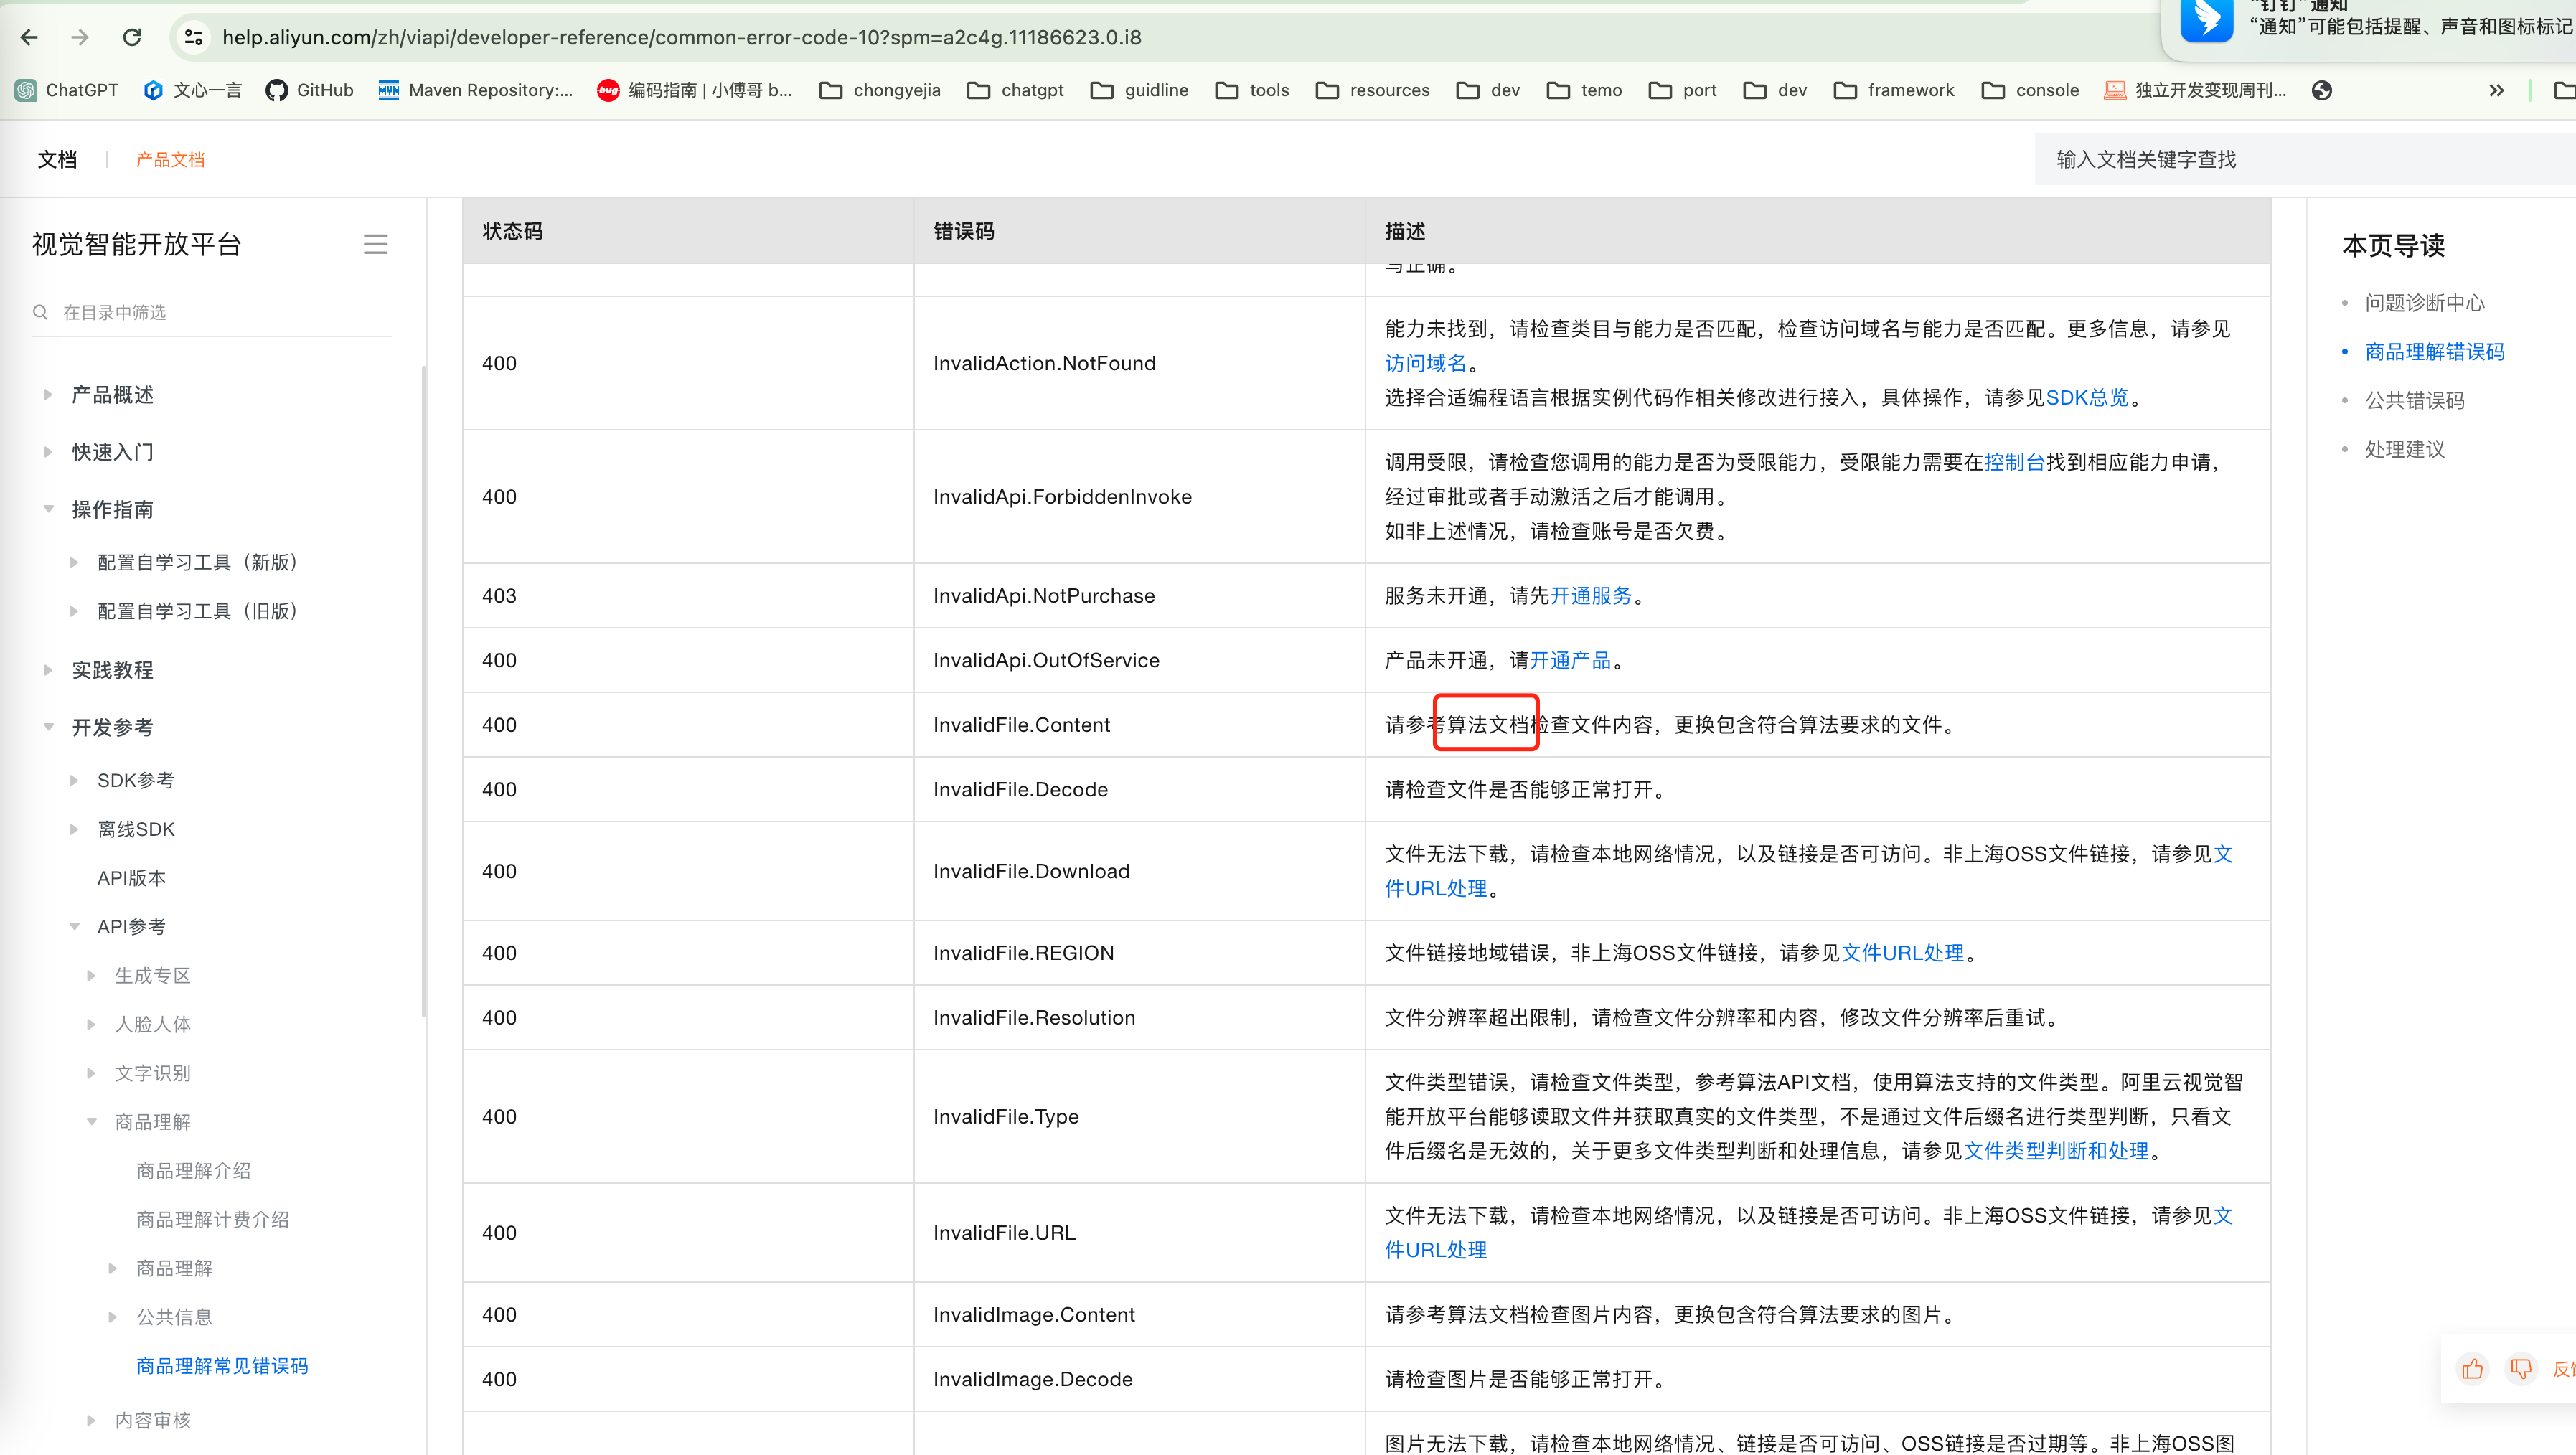Viewport: 2576px width, 1455px height.
Task: Open the Maven Repository bookmark
Action: coord(476,90)
